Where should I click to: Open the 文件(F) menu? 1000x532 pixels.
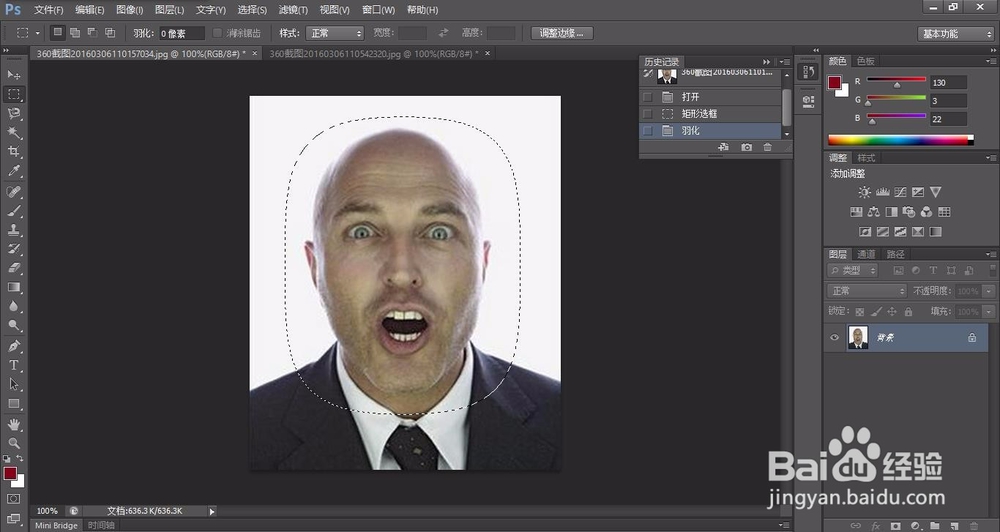48,10
